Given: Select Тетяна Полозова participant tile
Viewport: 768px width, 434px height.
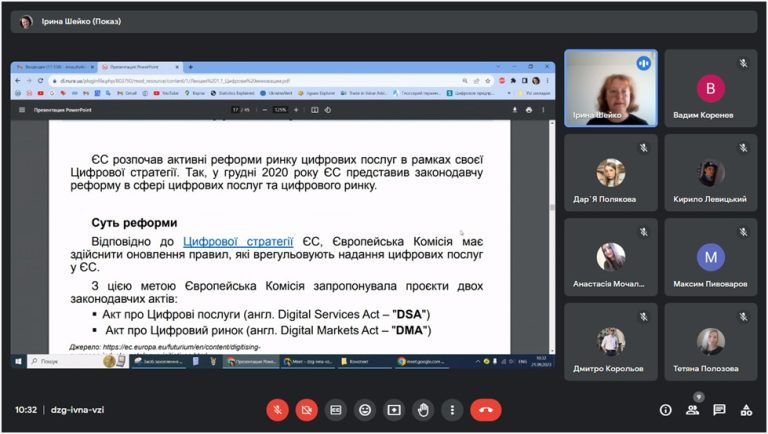Looking at the screenshot, I should (710, 342).
